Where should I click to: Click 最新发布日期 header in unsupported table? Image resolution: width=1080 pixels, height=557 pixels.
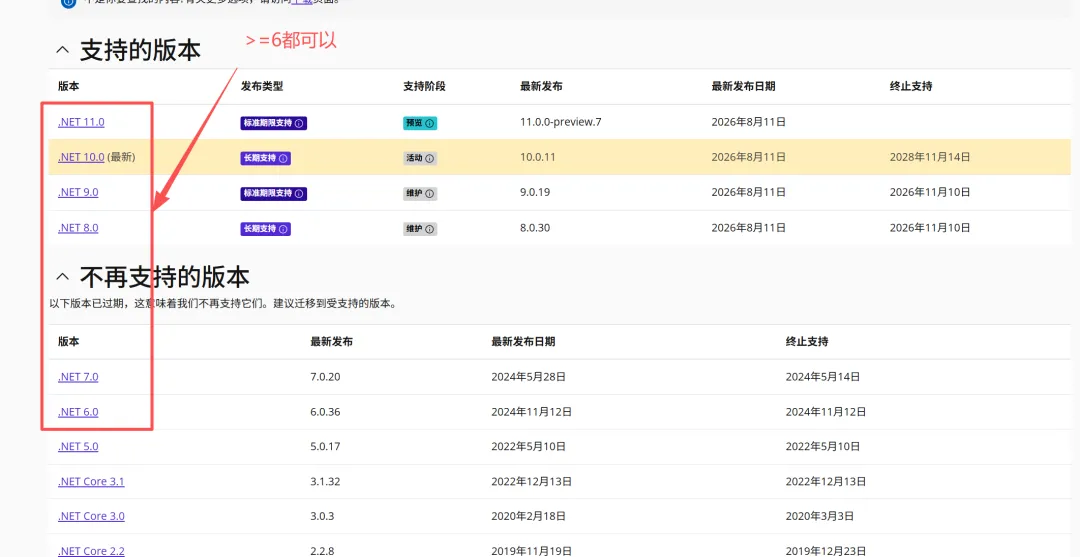click(x=523, y=341)
